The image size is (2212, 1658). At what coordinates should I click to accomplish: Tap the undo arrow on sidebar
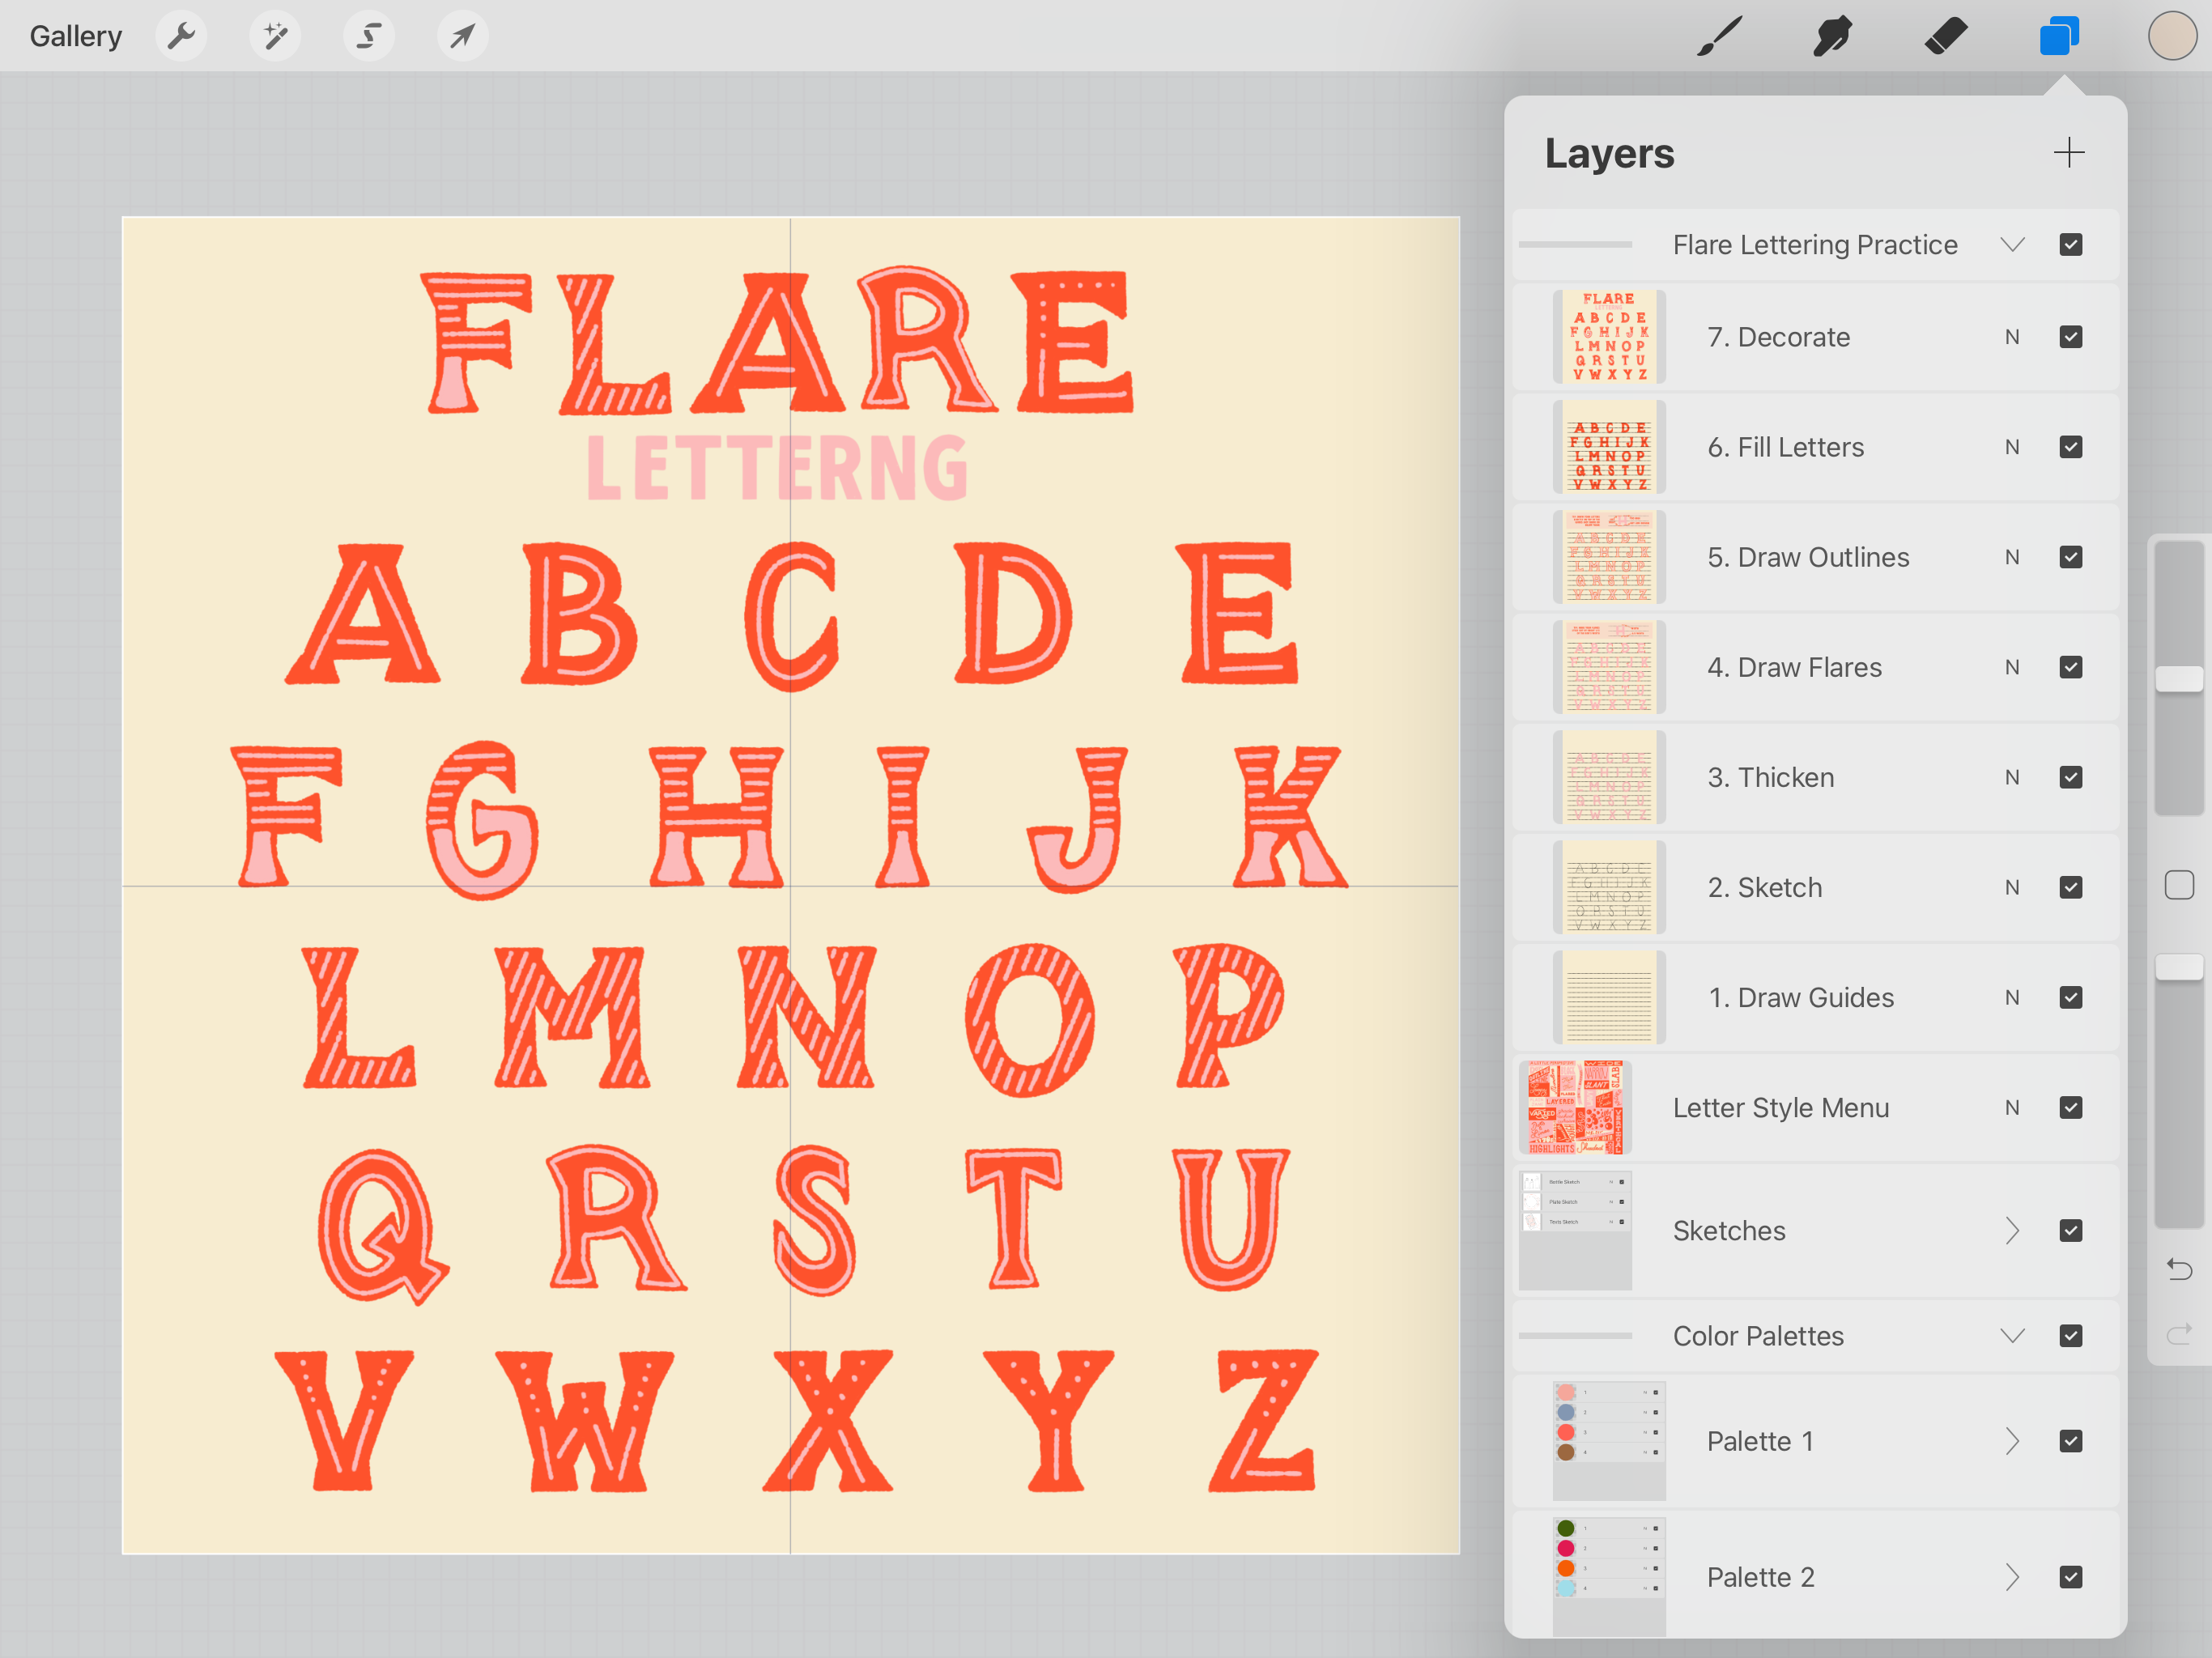point(2179,1269)
